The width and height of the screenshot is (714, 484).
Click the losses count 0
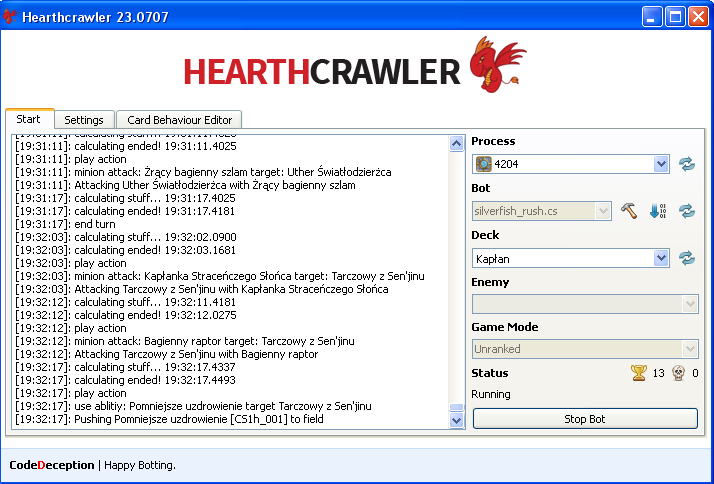(695, 373)
